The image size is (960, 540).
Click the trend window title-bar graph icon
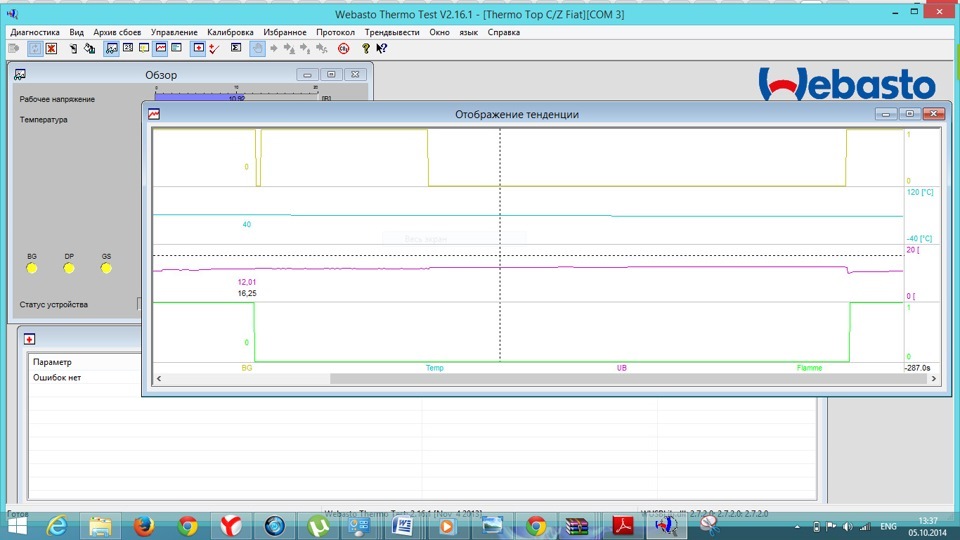coord(154,114)
